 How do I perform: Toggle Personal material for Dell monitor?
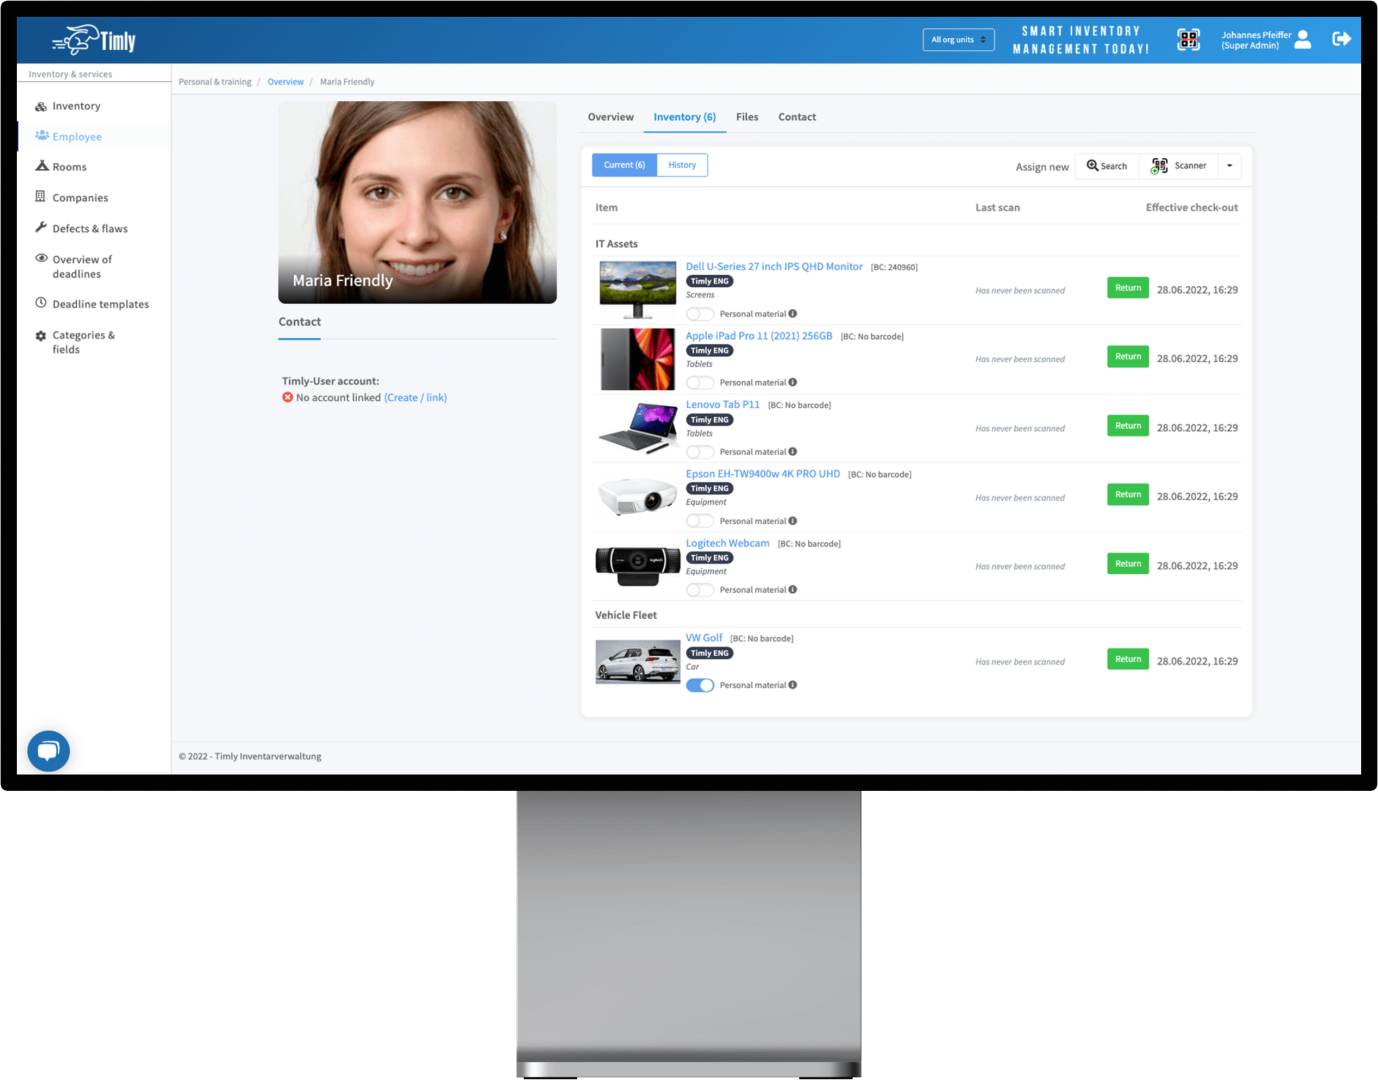coord(700,314)
